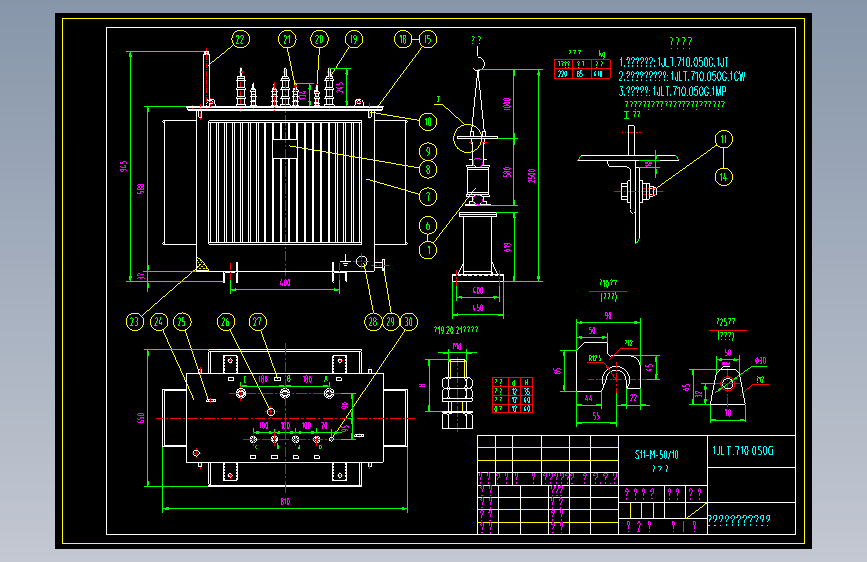
Task: Select drawing number 1JLT.710.050G in title block
Action: pyautogui.click(x=743, y=451)
